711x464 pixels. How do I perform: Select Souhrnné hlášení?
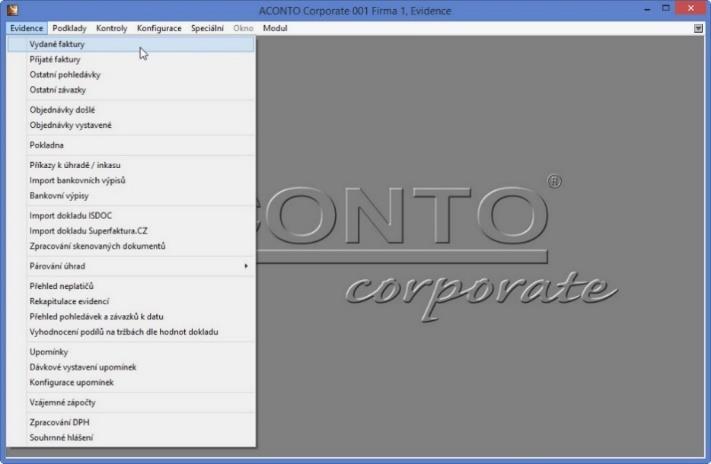[131, 438]
